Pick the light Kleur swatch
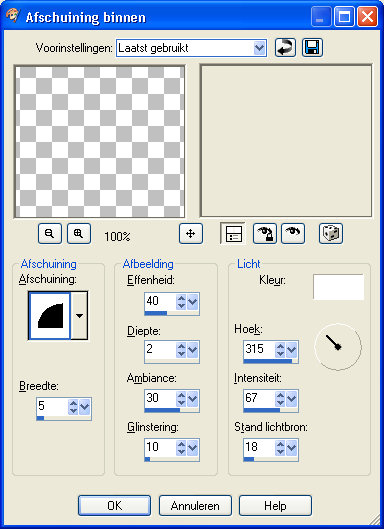Viewport: 384px width, 529px height. coord(338,287)
